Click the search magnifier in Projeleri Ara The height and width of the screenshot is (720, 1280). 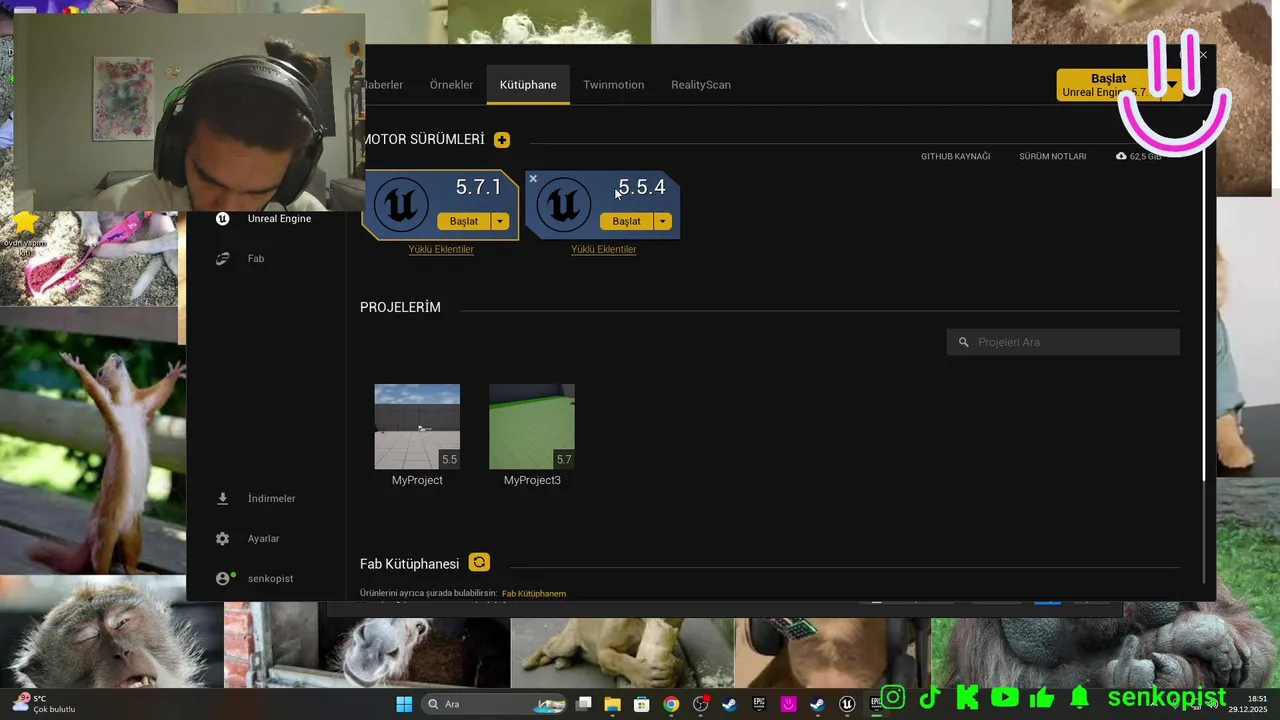point(964,342)
